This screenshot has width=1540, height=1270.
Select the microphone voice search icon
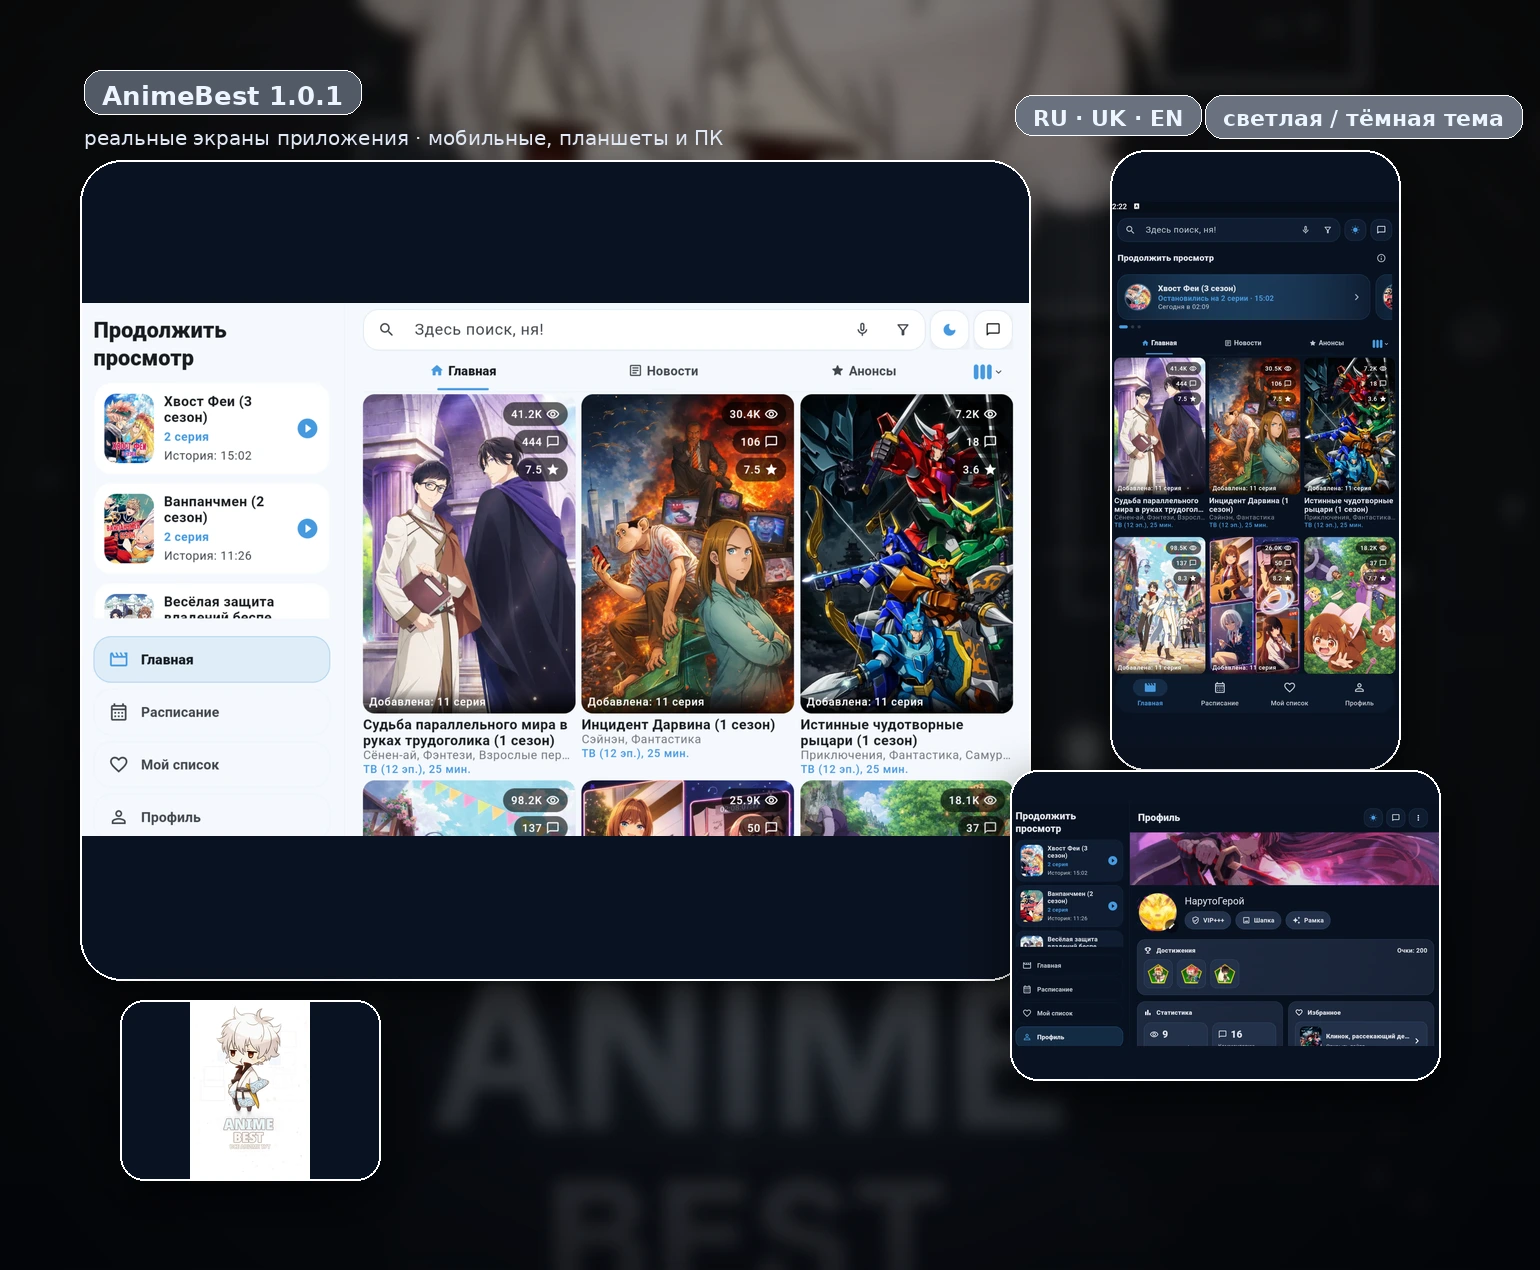pos(861,329)
